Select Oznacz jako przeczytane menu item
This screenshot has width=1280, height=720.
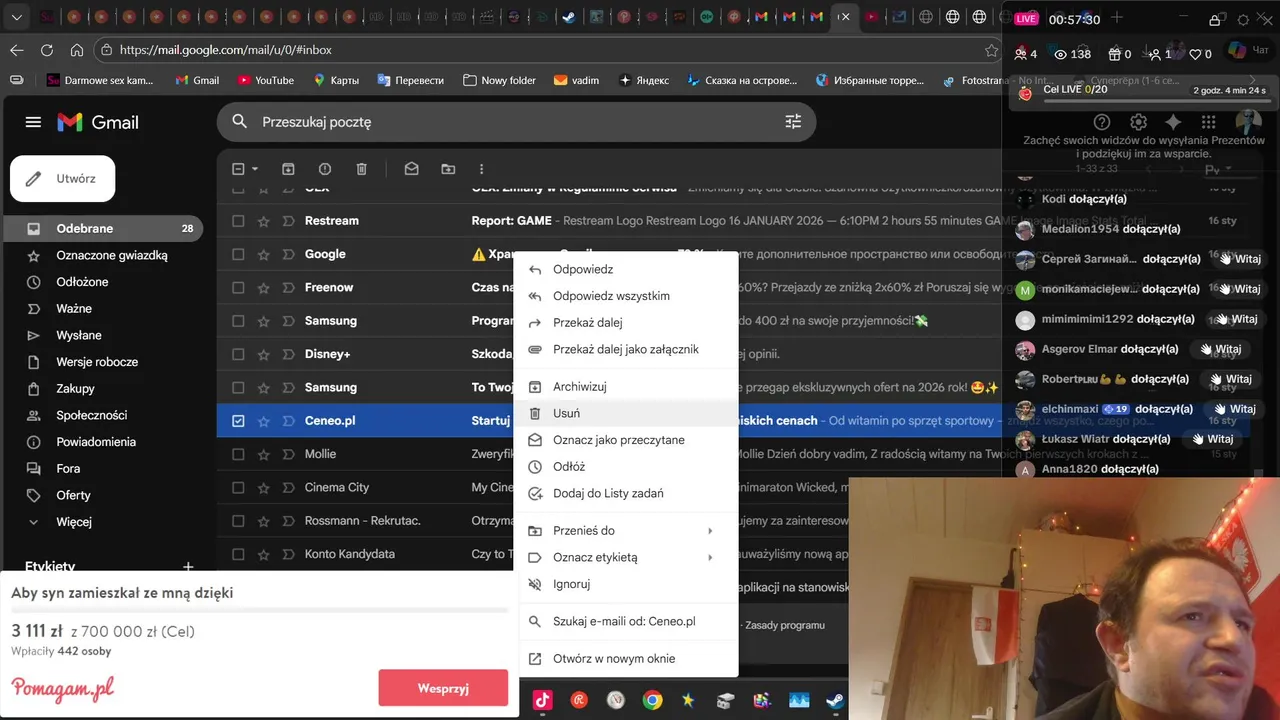coord(626,440)
